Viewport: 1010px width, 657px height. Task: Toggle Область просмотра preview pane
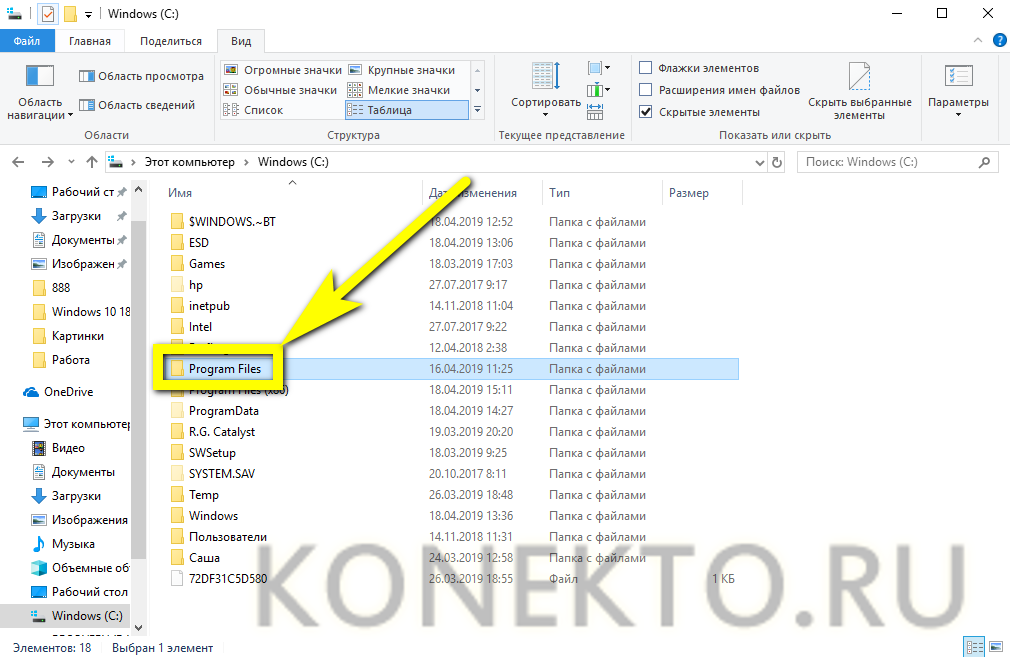point(141,76)
